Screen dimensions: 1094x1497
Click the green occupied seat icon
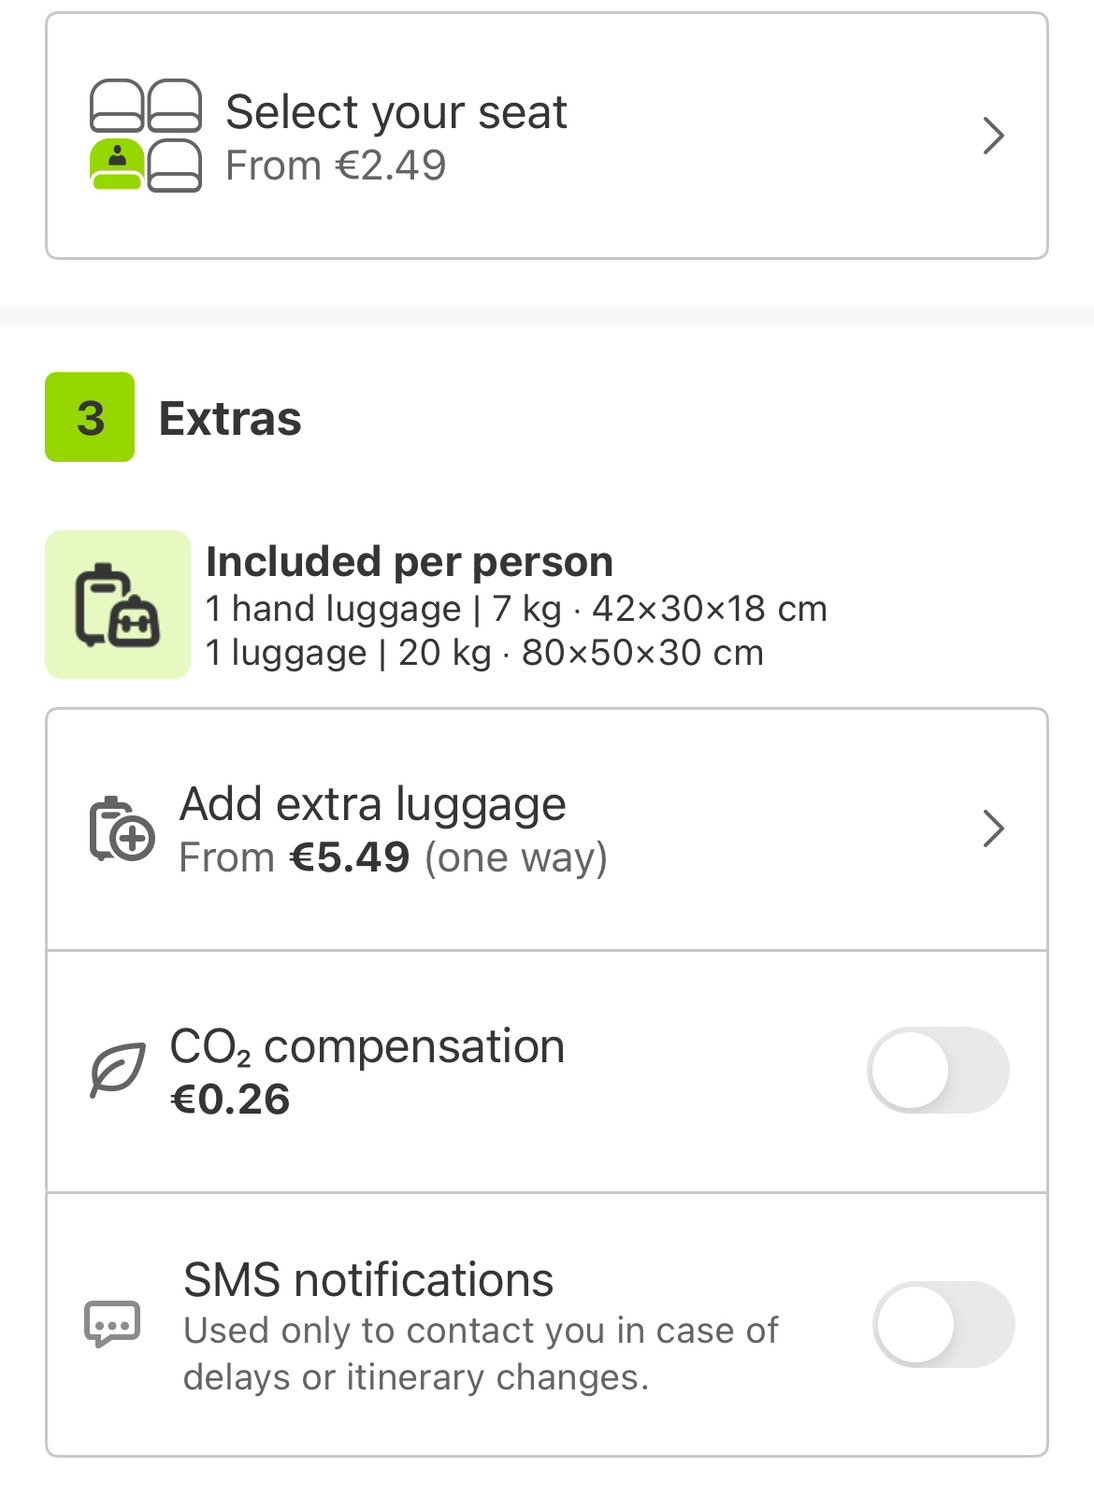[117, 165]
